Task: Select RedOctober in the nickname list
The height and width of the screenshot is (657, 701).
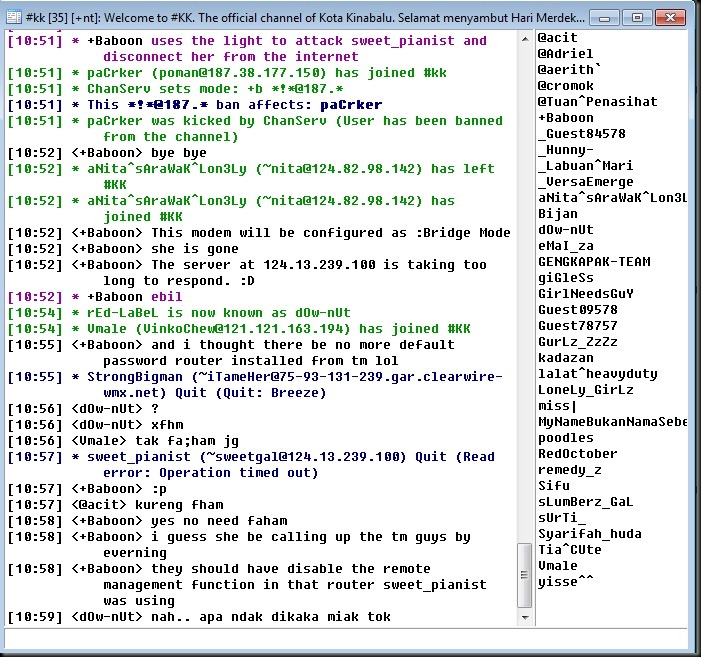Action: tap(577, 453)
